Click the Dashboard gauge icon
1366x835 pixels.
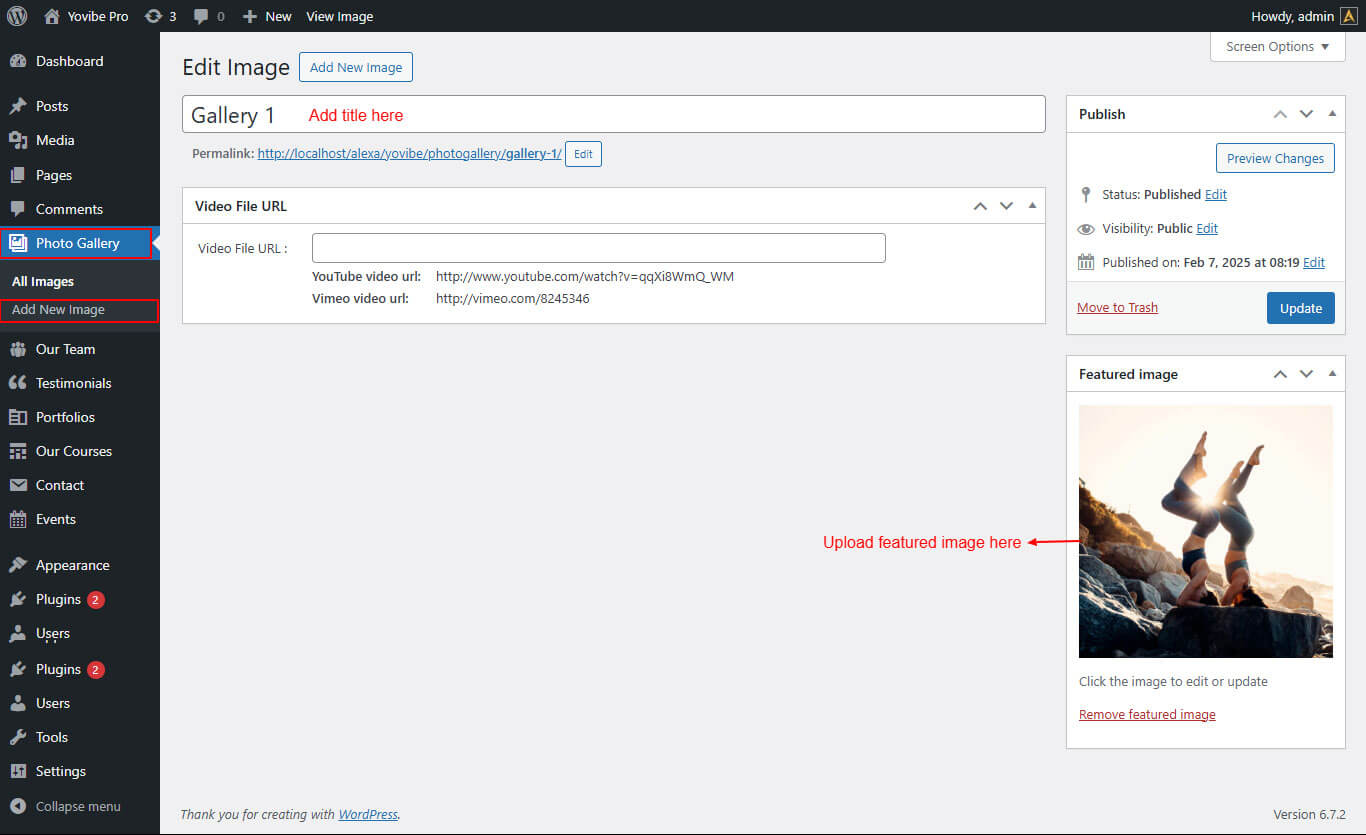point(18,61)
